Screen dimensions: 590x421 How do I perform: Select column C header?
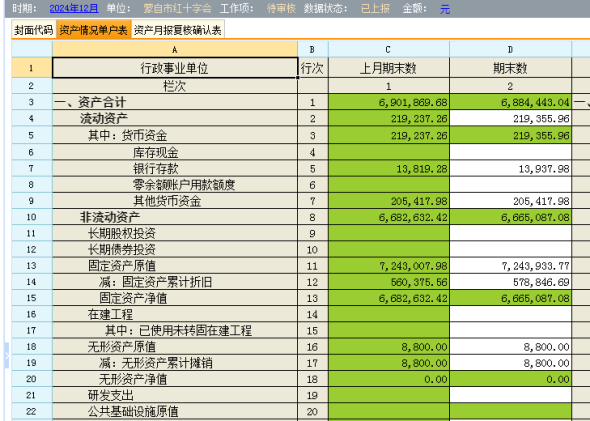tap(389, 49)
